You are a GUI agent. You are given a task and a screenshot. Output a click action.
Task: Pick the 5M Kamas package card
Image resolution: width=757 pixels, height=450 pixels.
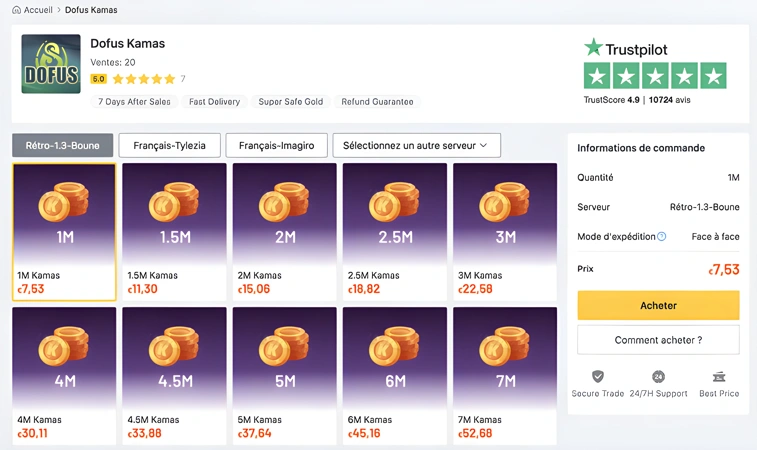284,376
